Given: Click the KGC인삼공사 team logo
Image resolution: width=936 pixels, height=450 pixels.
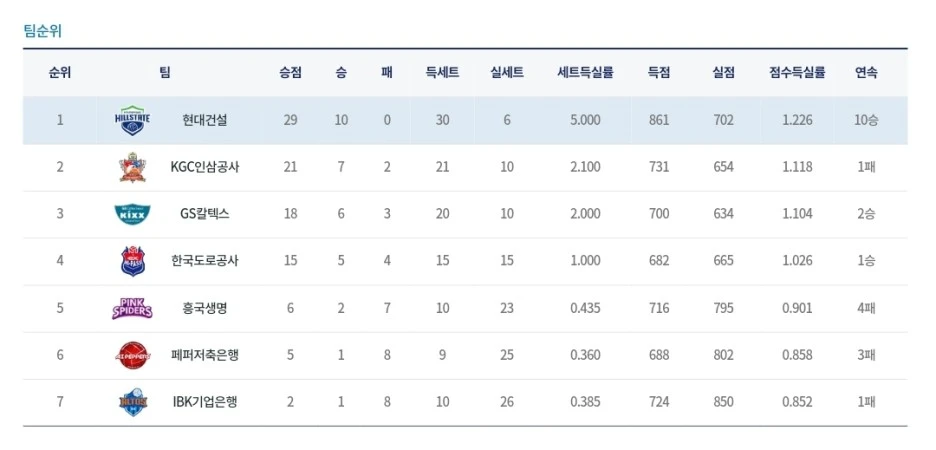Looking at the screenshot, I should point(132,167).
